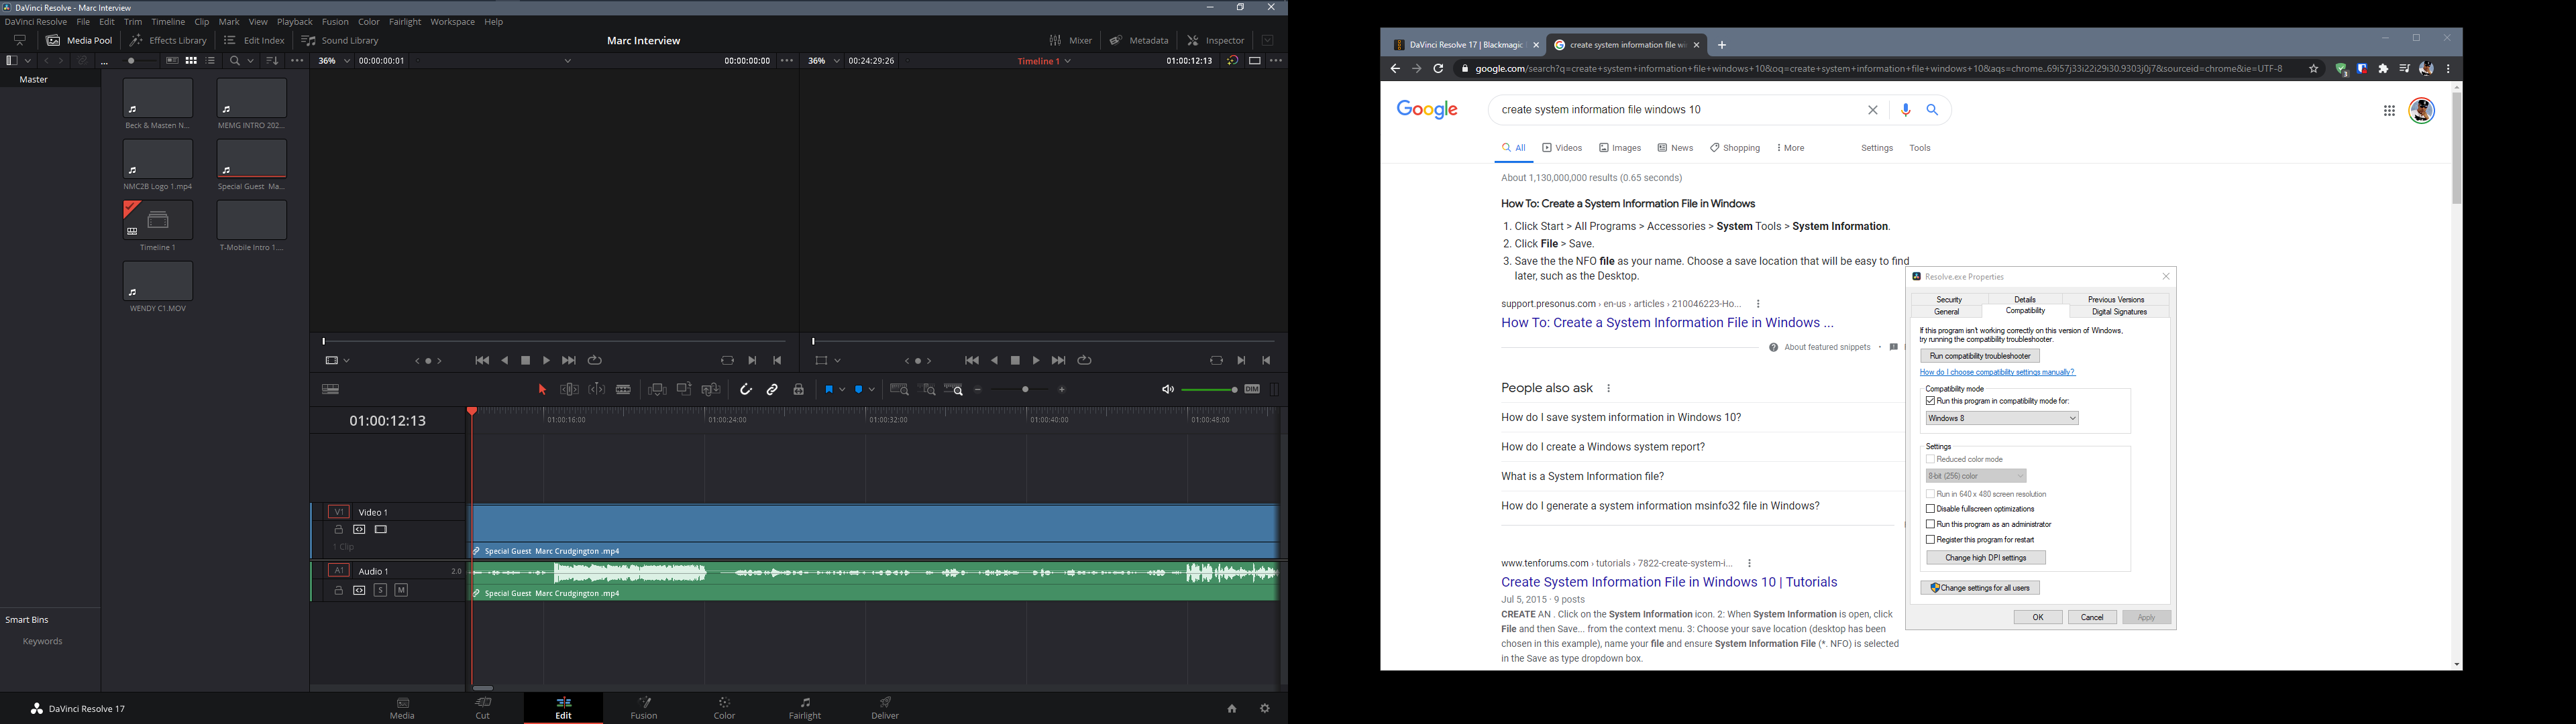Expand the panel layout chevron in Resolve header
This screenshot has width=2576, height=724.
[1267, 41]
